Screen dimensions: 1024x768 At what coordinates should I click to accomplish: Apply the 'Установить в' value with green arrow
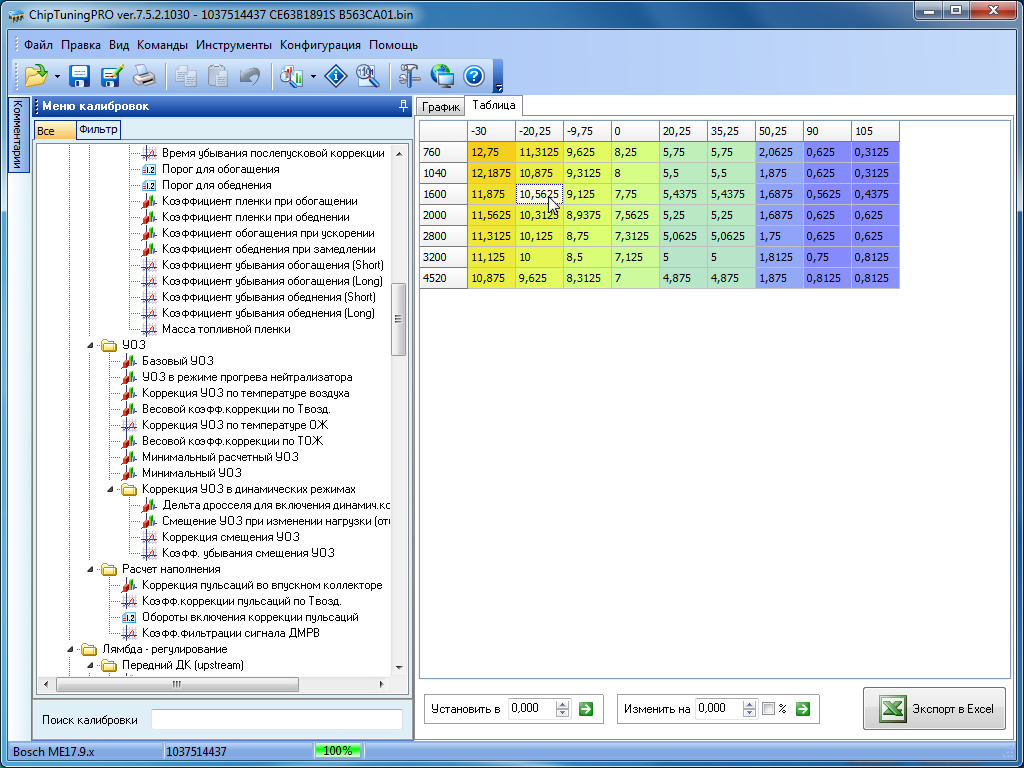click(586, 709)
